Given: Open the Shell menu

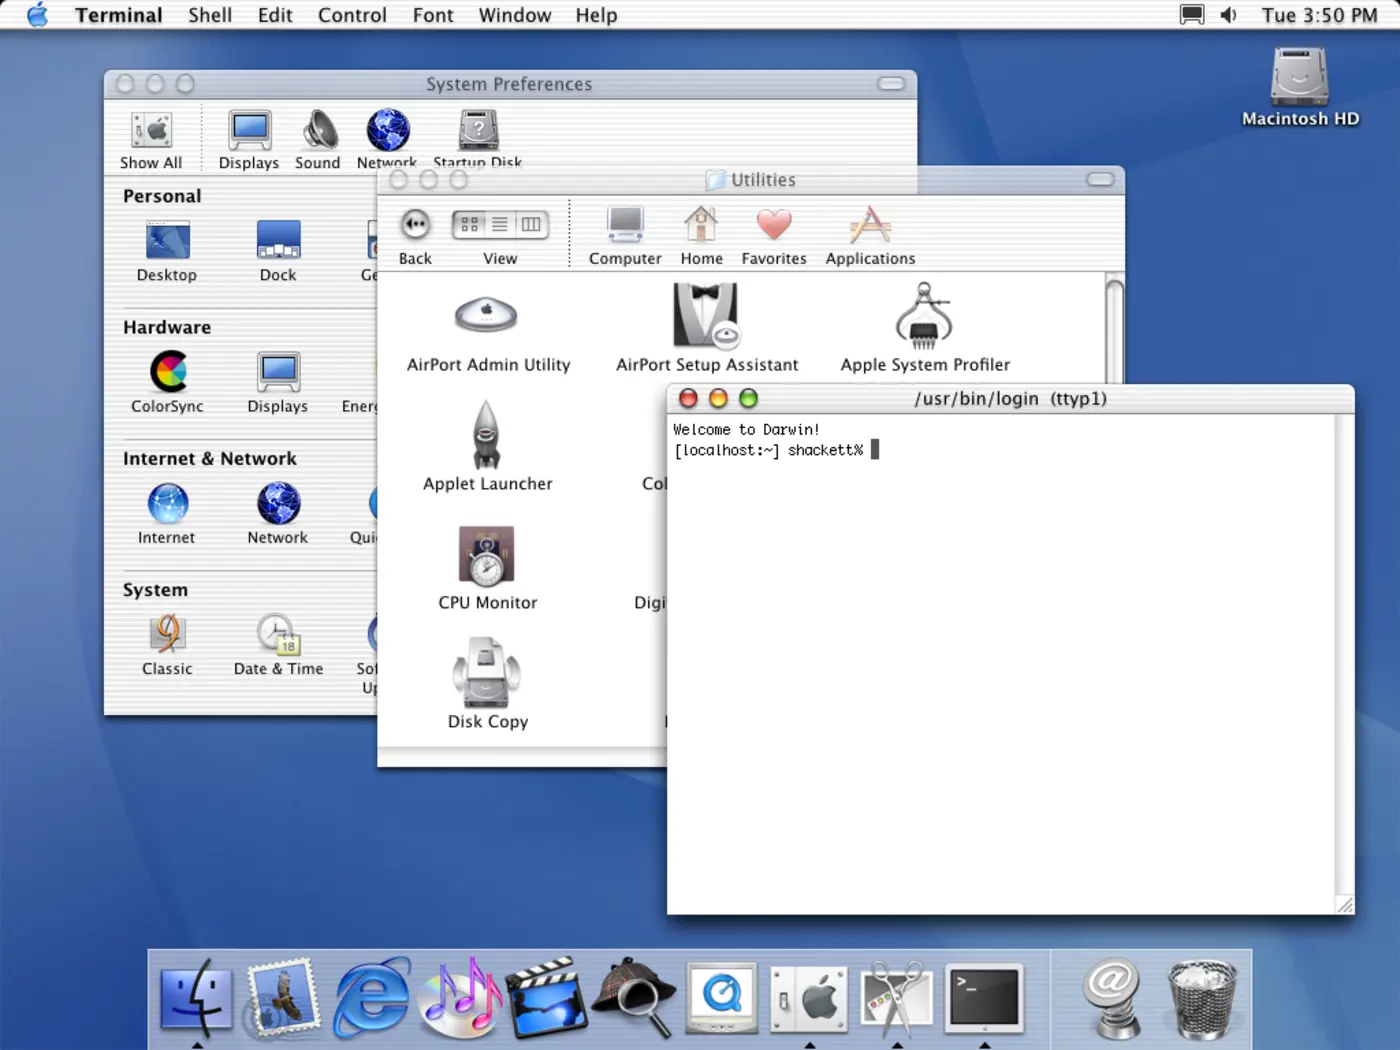Looking at the screenshot, I should [210, 15].
